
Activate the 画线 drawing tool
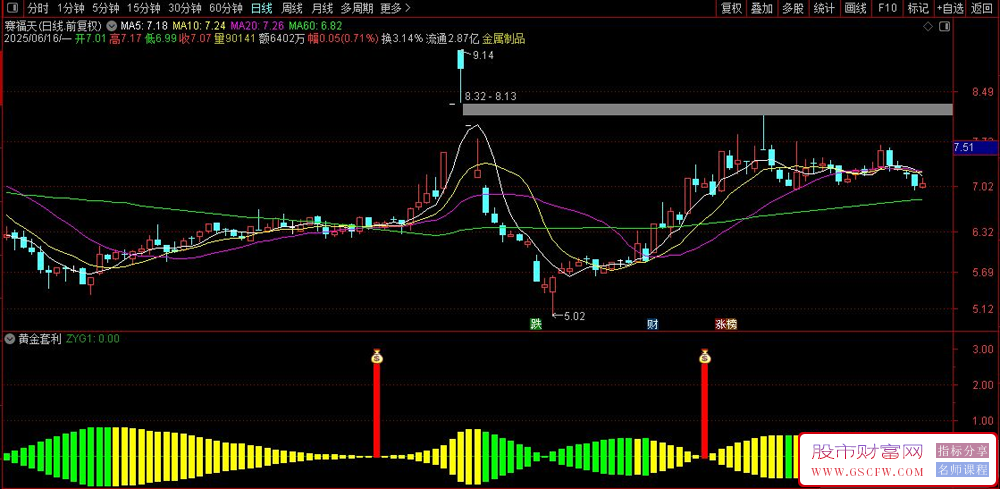click(855, 8)
